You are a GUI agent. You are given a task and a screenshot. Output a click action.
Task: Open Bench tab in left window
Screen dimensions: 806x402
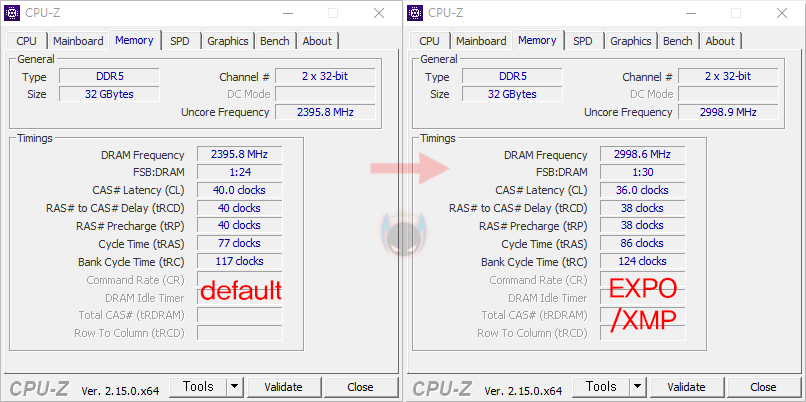pos(274,41)
